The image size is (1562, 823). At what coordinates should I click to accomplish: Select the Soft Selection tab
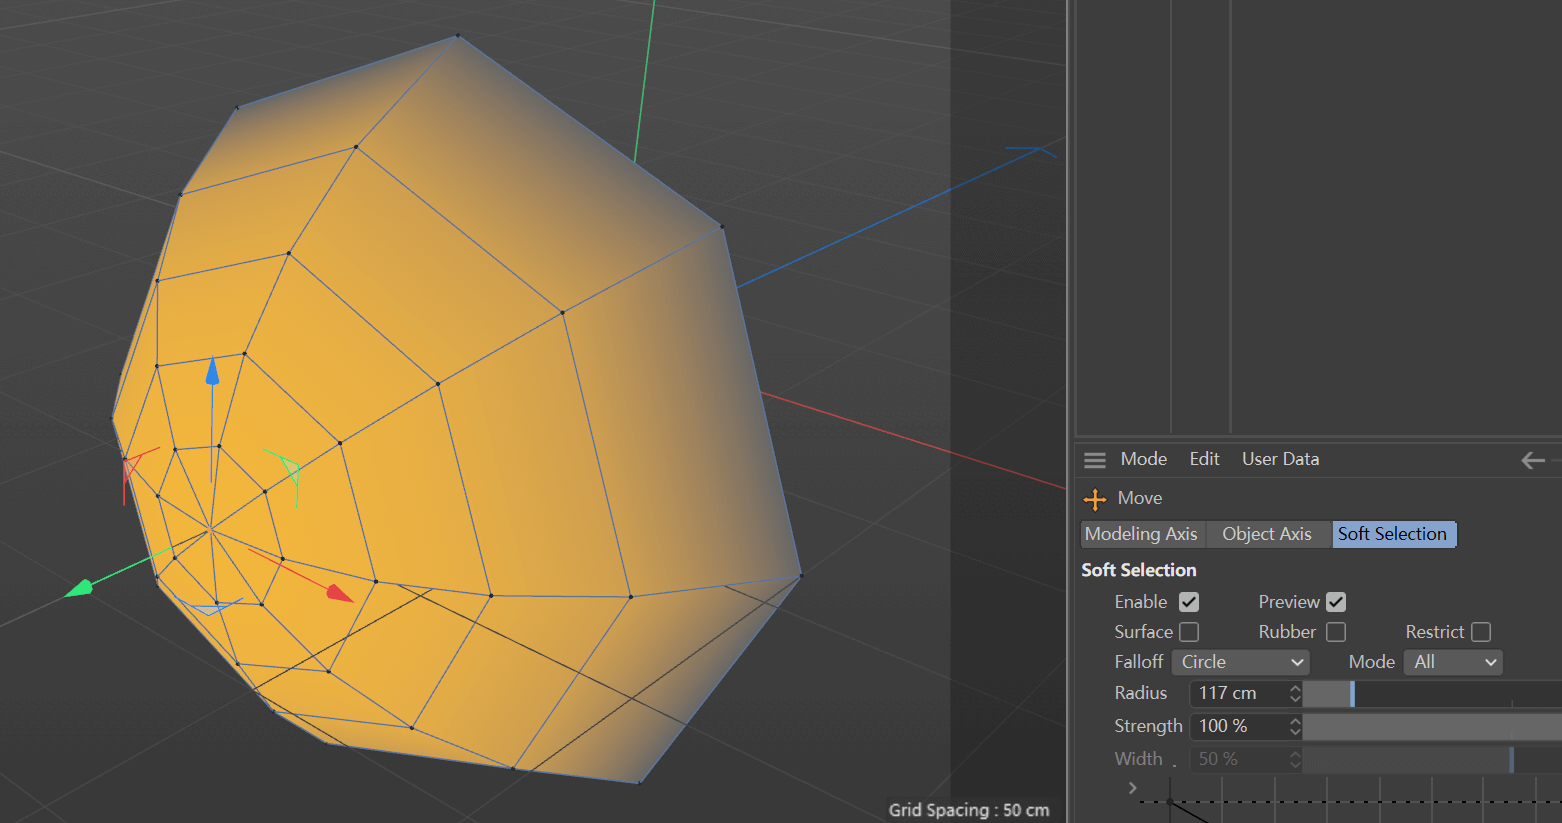(x=1393, y=534)
